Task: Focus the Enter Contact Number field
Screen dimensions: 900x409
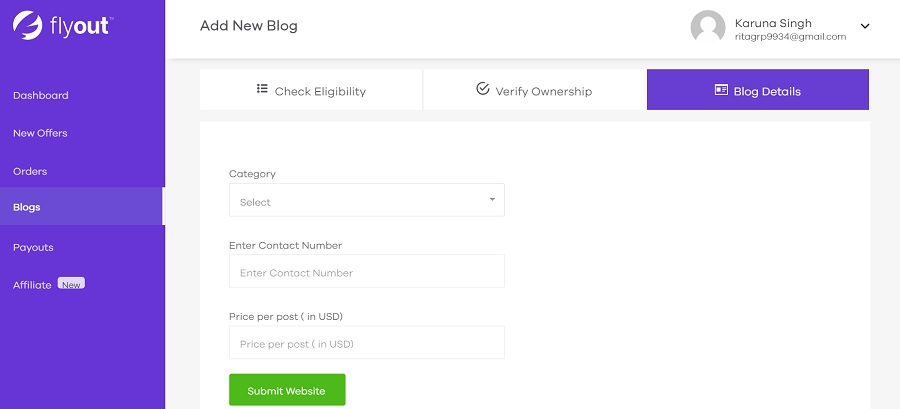Action: (366, 272)
